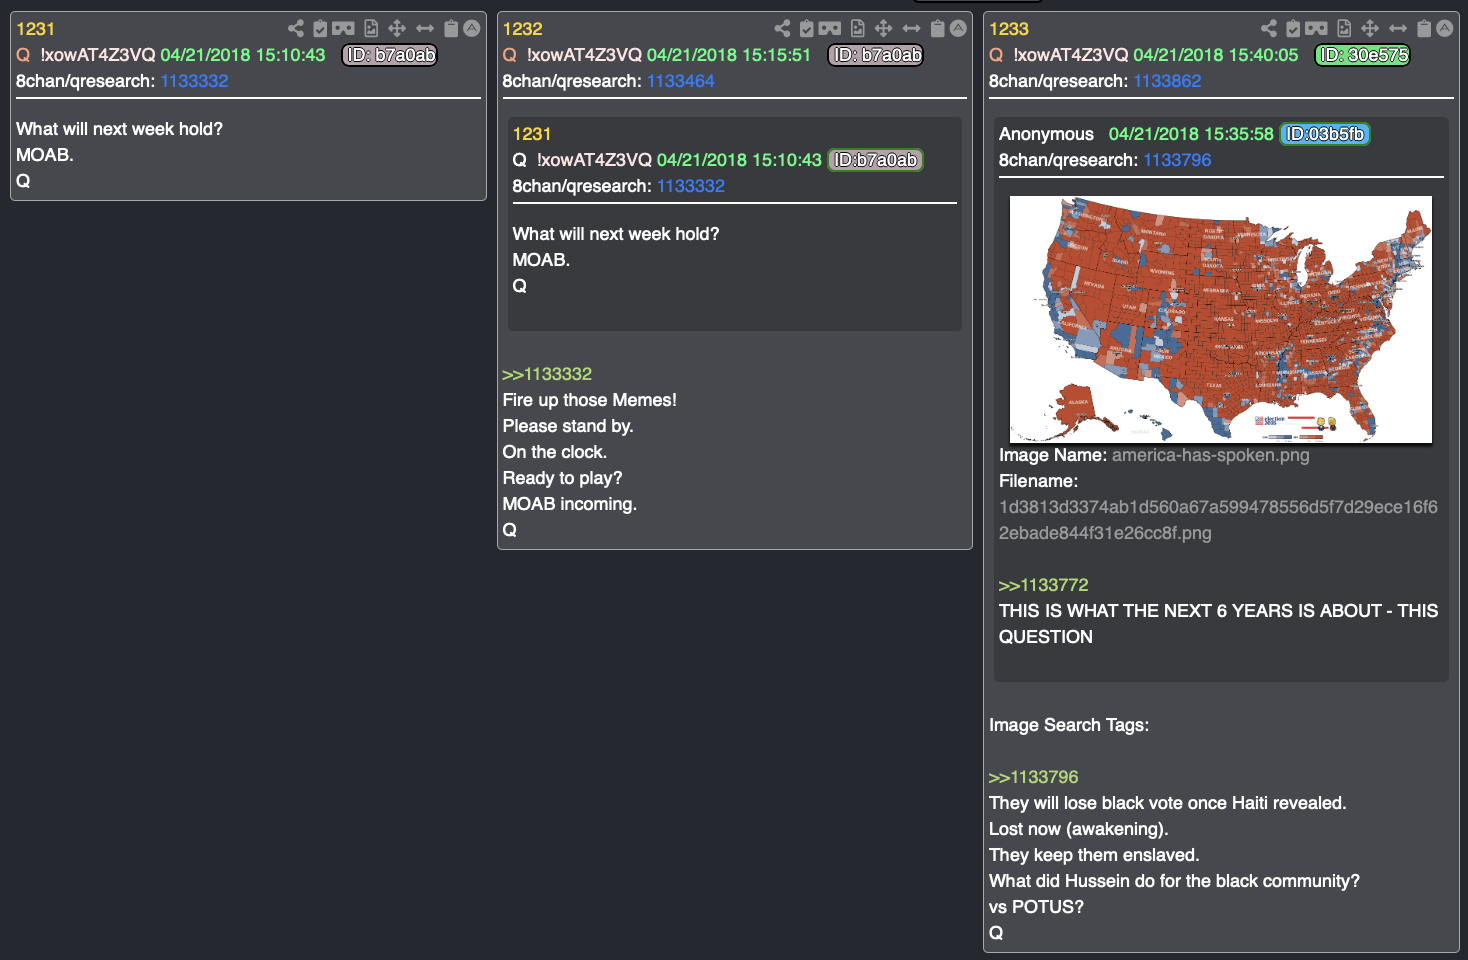Image resolution: width=1468 pixels, height=960 pixels.
Task: Click the clipboard-check icon on post 1233
Action: (1293, 28)
